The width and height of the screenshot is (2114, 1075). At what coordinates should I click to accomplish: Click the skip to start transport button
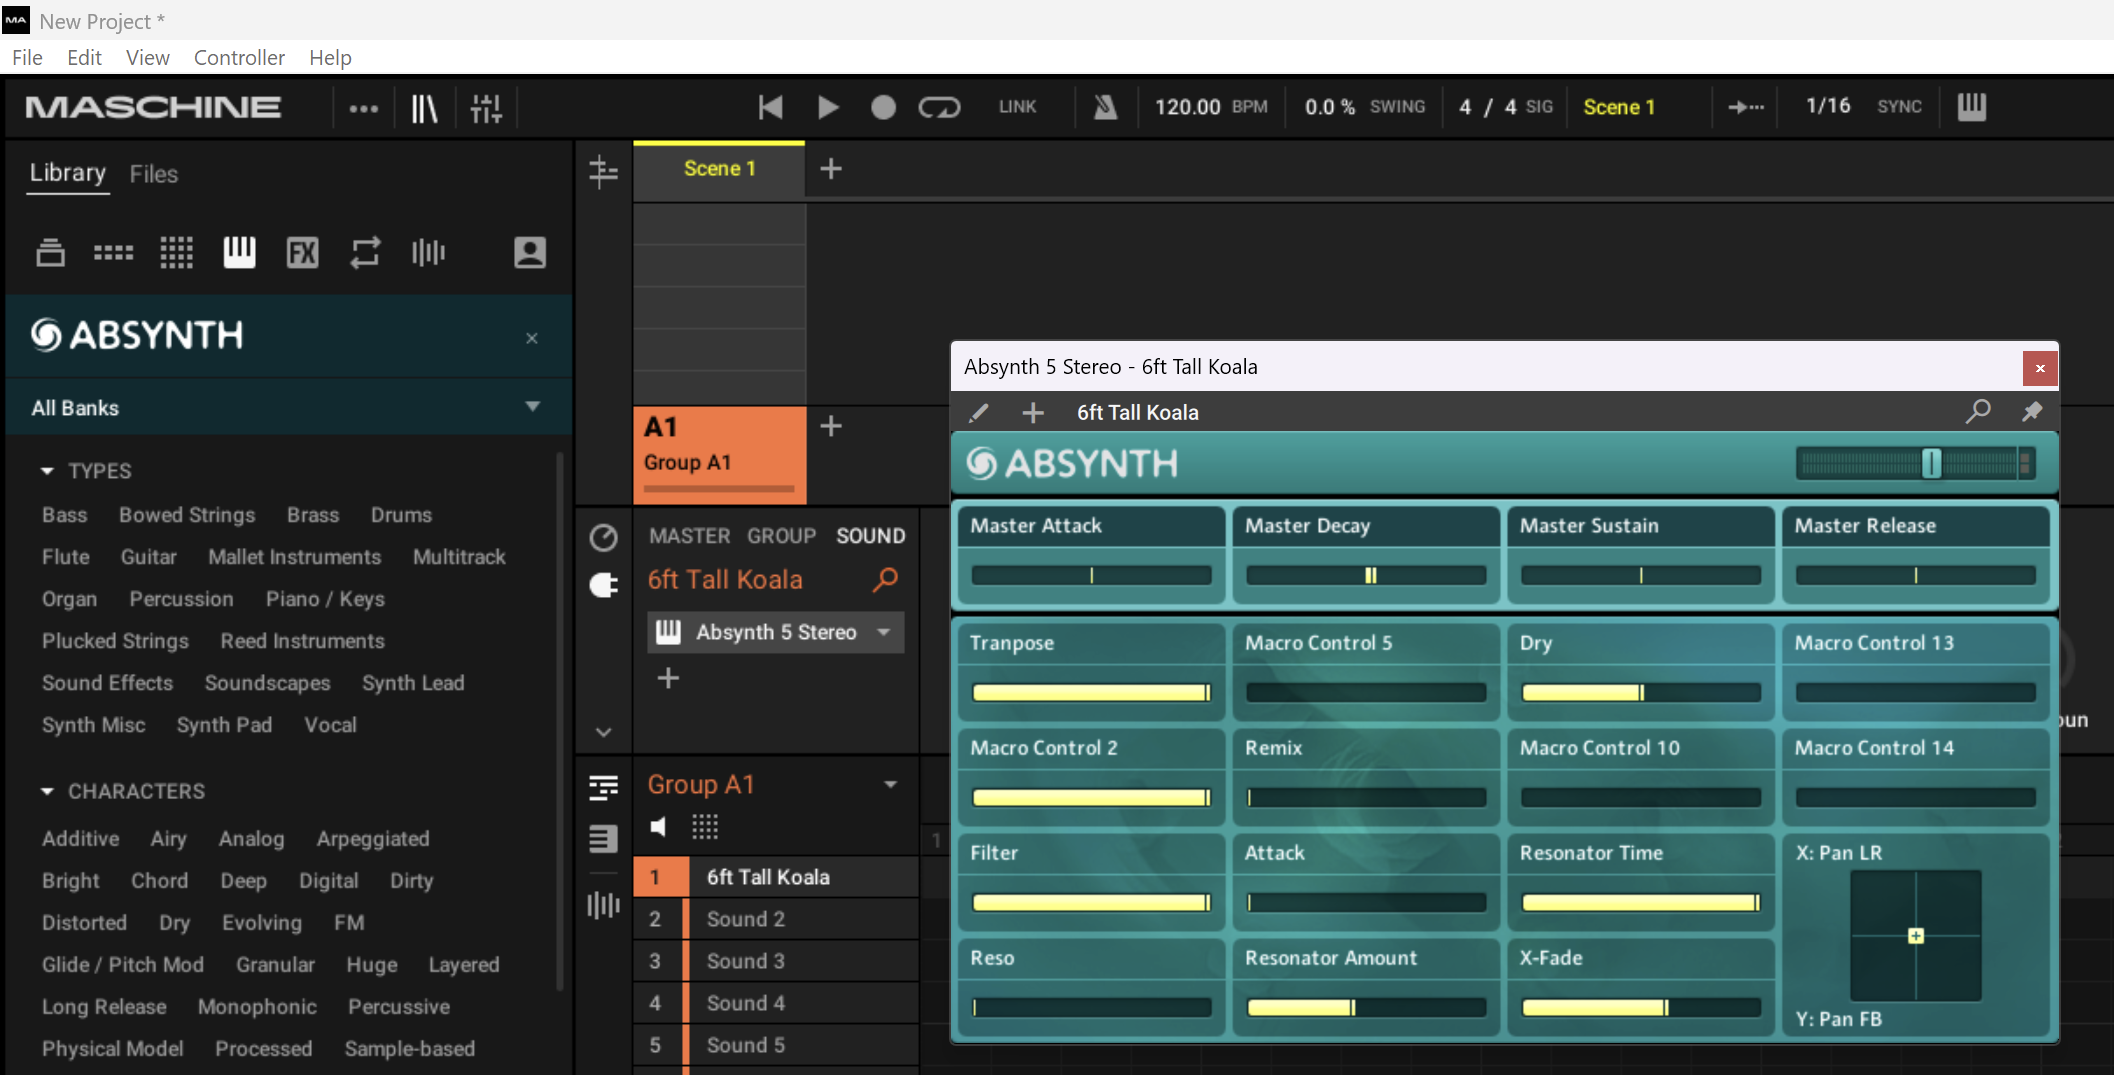770,107
